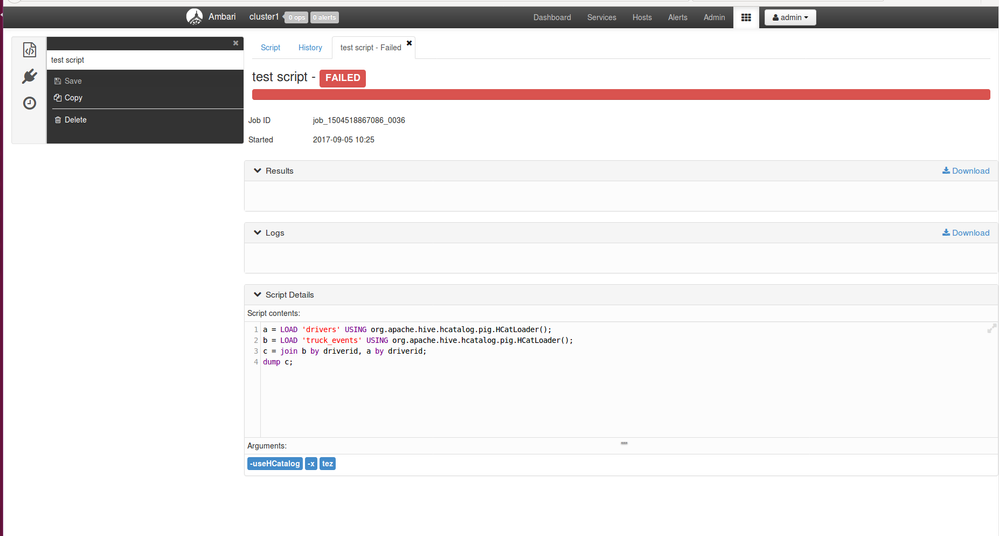Screen dimensions: 999x536
Task: Close the 'test script - Failed' tab
Action: tap(409, 43)
